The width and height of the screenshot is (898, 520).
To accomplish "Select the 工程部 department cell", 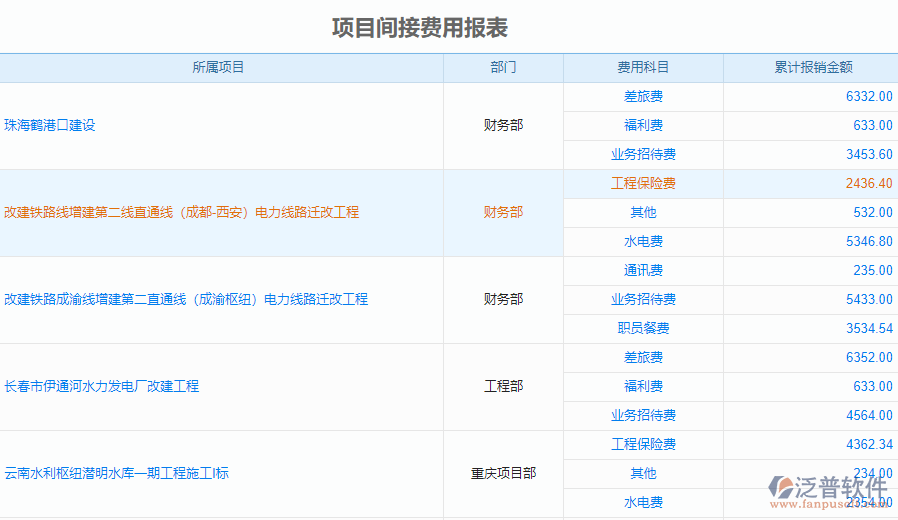I will coord(503,386).
